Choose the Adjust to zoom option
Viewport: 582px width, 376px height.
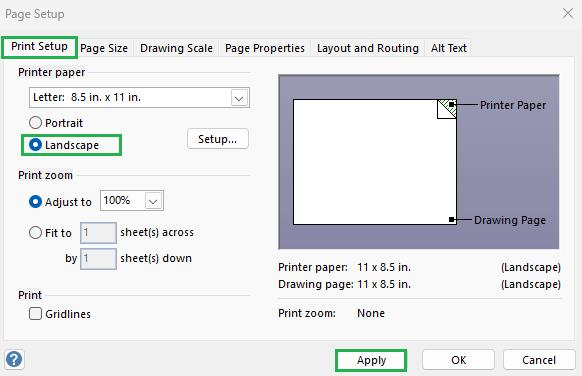click(x=35, y=202)
